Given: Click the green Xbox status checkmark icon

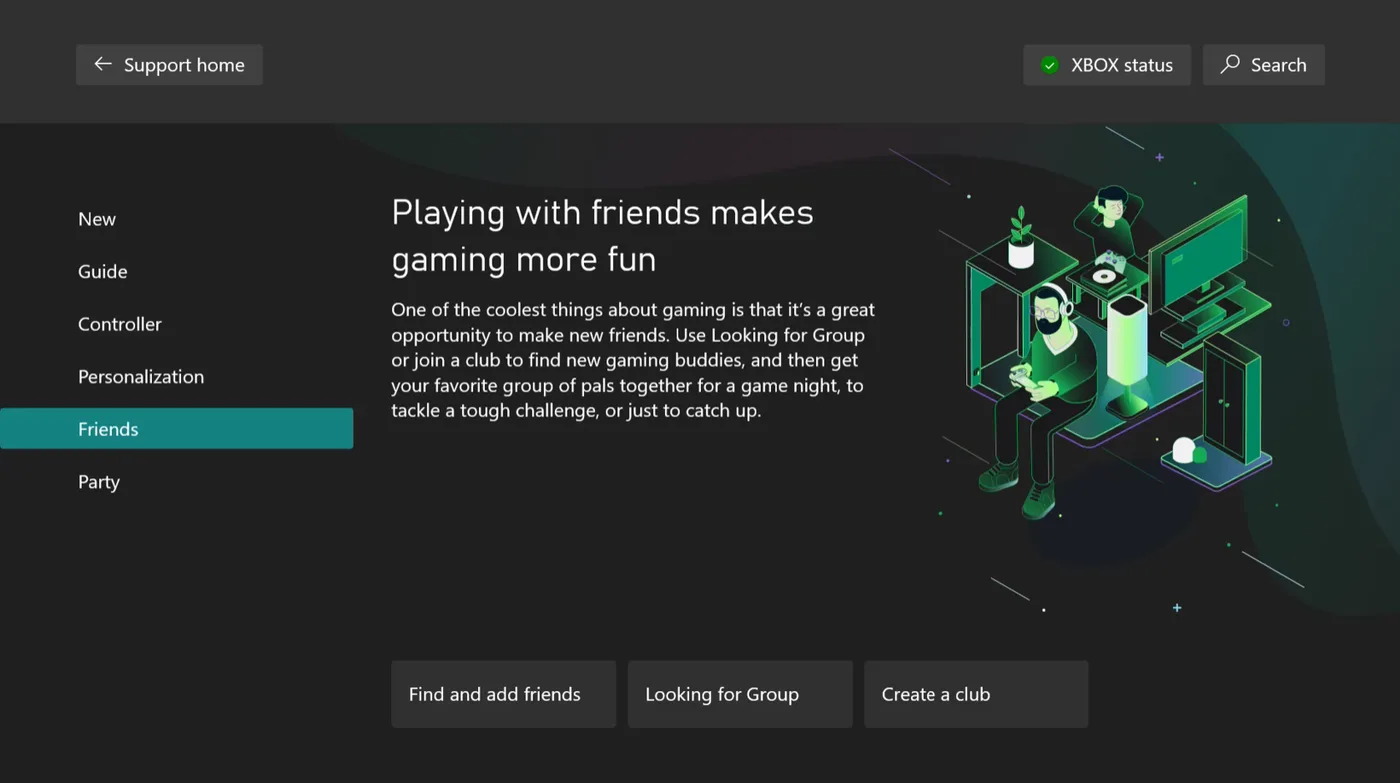Looking at the screenshot, I should [x=1049, y=65].
